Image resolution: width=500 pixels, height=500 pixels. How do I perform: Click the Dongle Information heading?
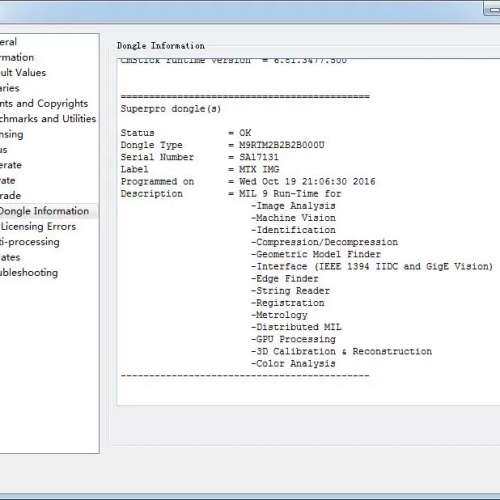(161, 46)
